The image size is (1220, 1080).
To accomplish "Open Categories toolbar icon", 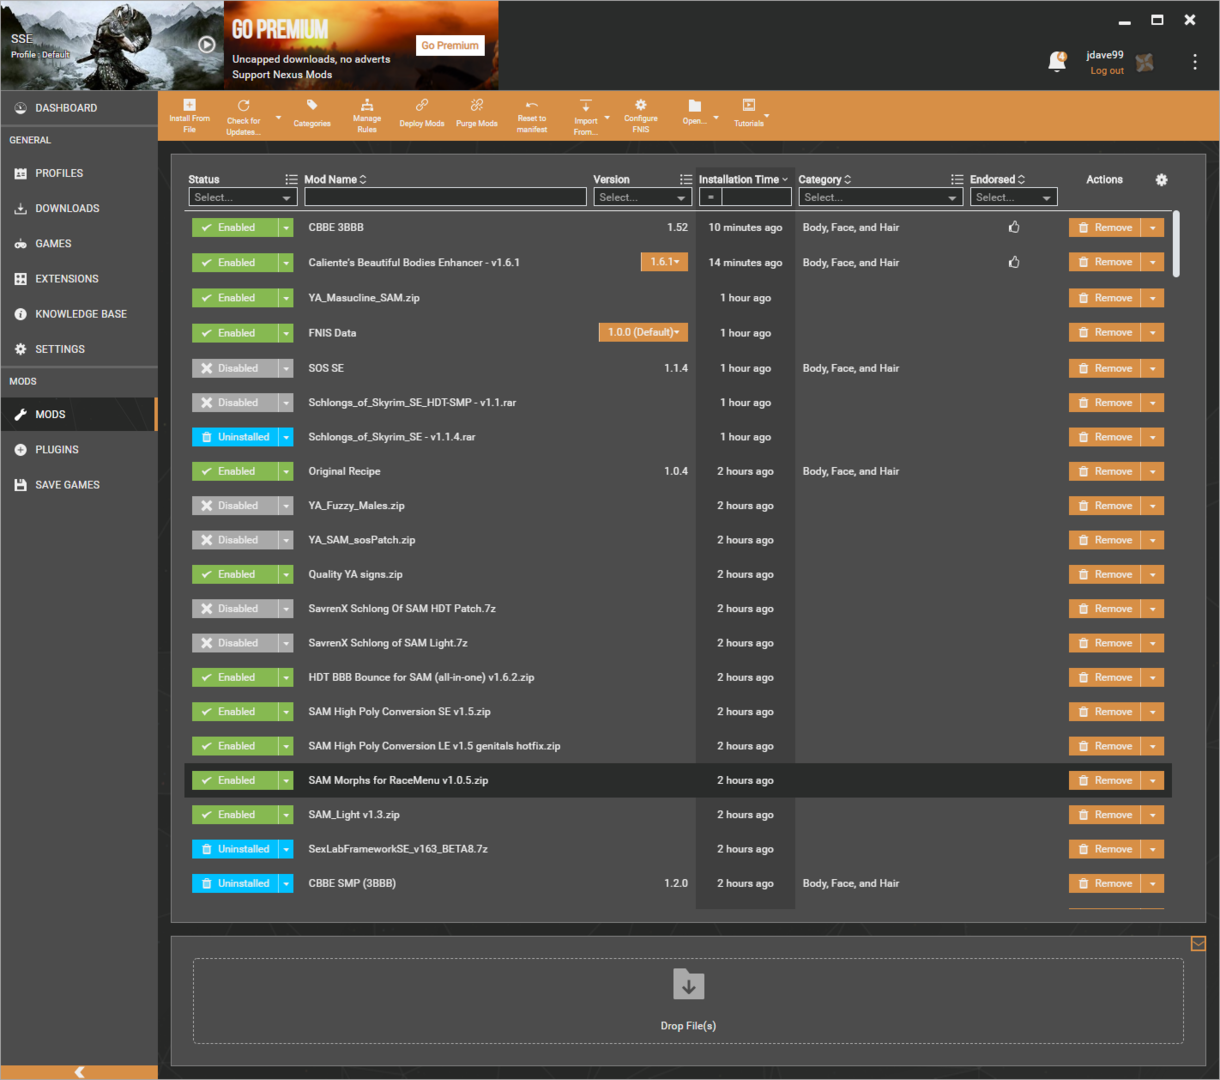I will (x=312, y=105).
